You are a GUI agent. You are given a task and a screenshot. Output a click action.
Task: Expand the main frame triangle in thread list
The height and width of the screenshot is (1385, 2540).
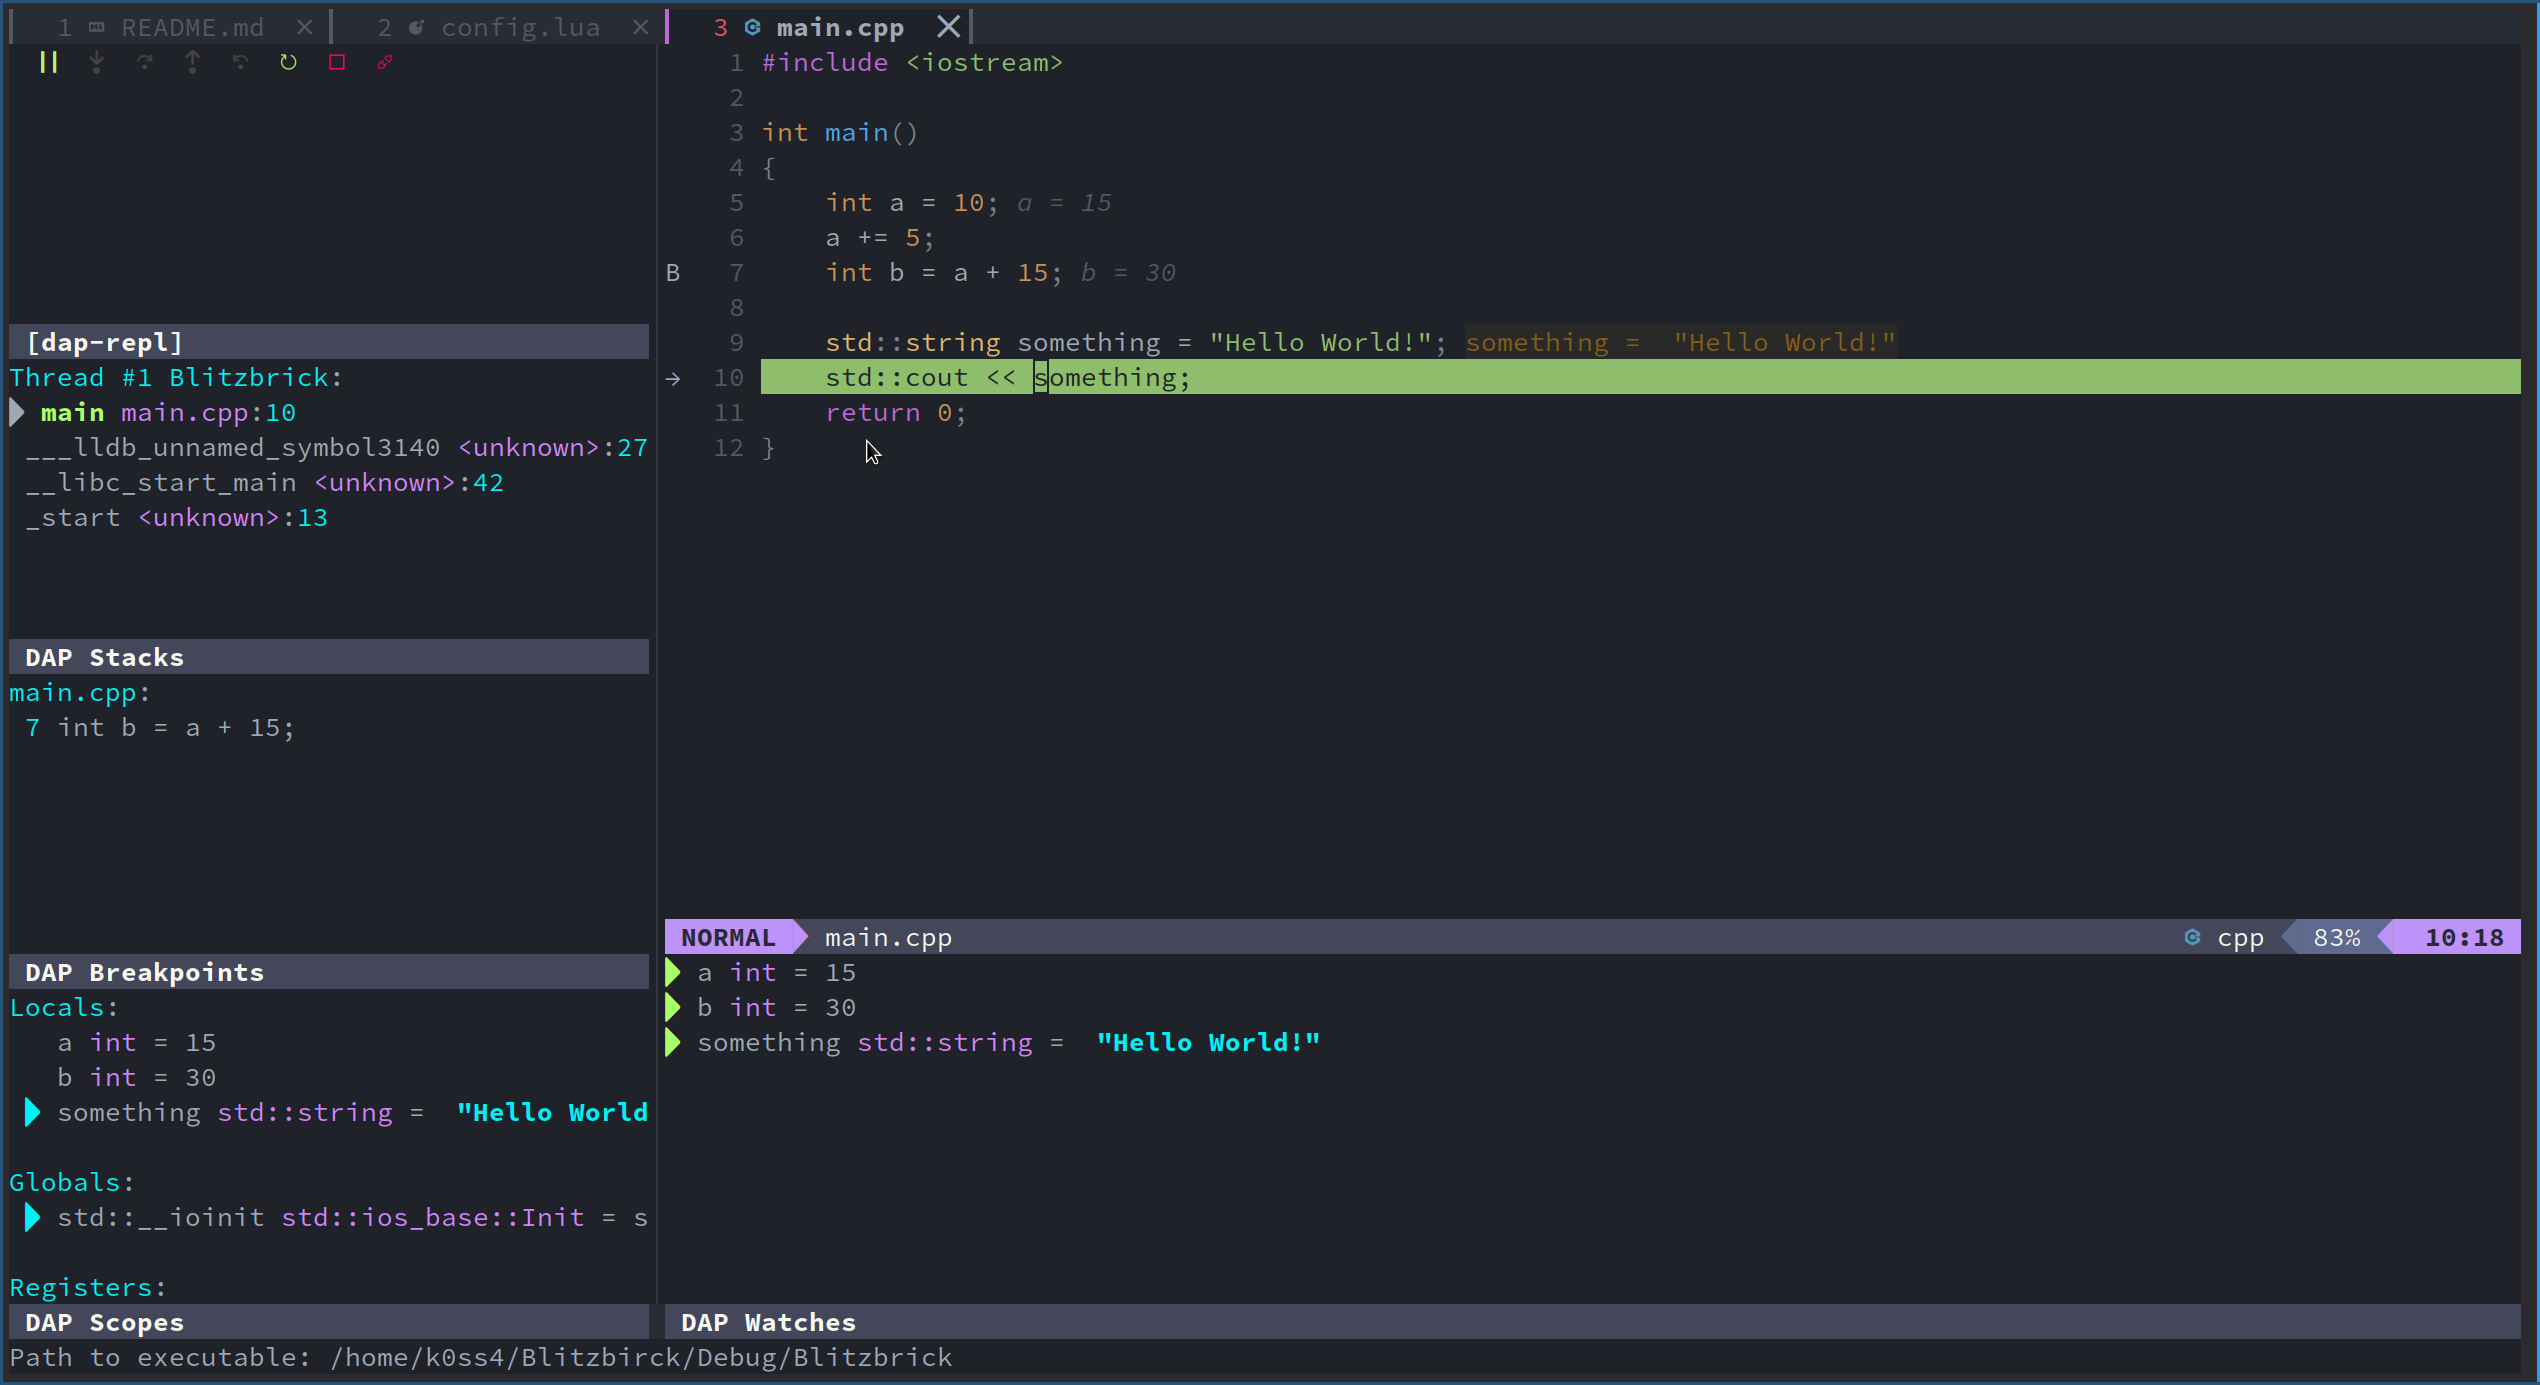click(17, 412)
